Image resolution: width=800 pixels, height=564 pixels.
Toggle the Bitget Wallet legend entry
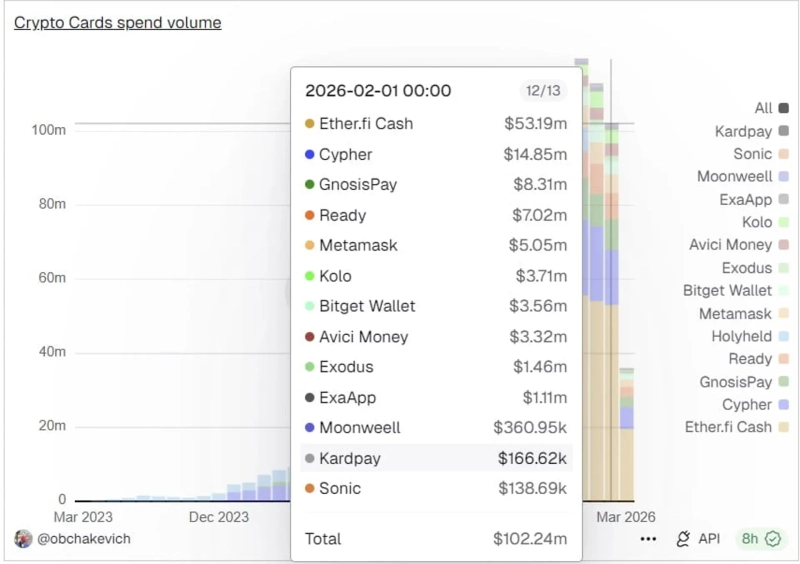(x=727, y=291)
